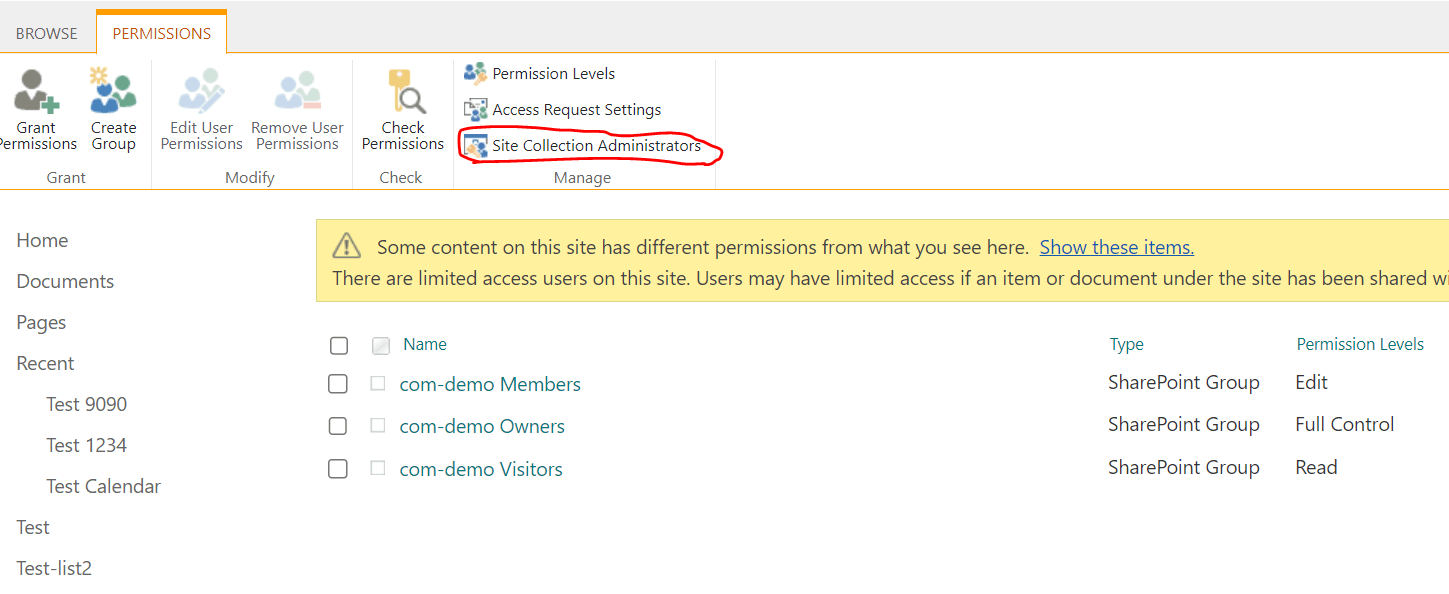1449x594 pixels.
Task: Click the Remove User Permissions icon
Action: pyautogui.click(x=298, y=91)
